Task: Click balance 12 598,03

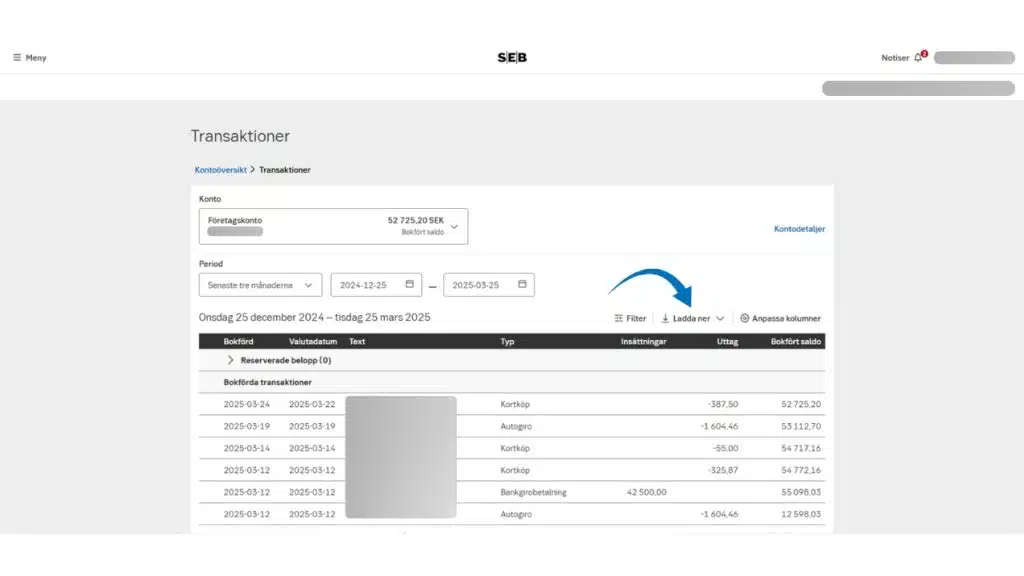Action: [x=801, y=514]
